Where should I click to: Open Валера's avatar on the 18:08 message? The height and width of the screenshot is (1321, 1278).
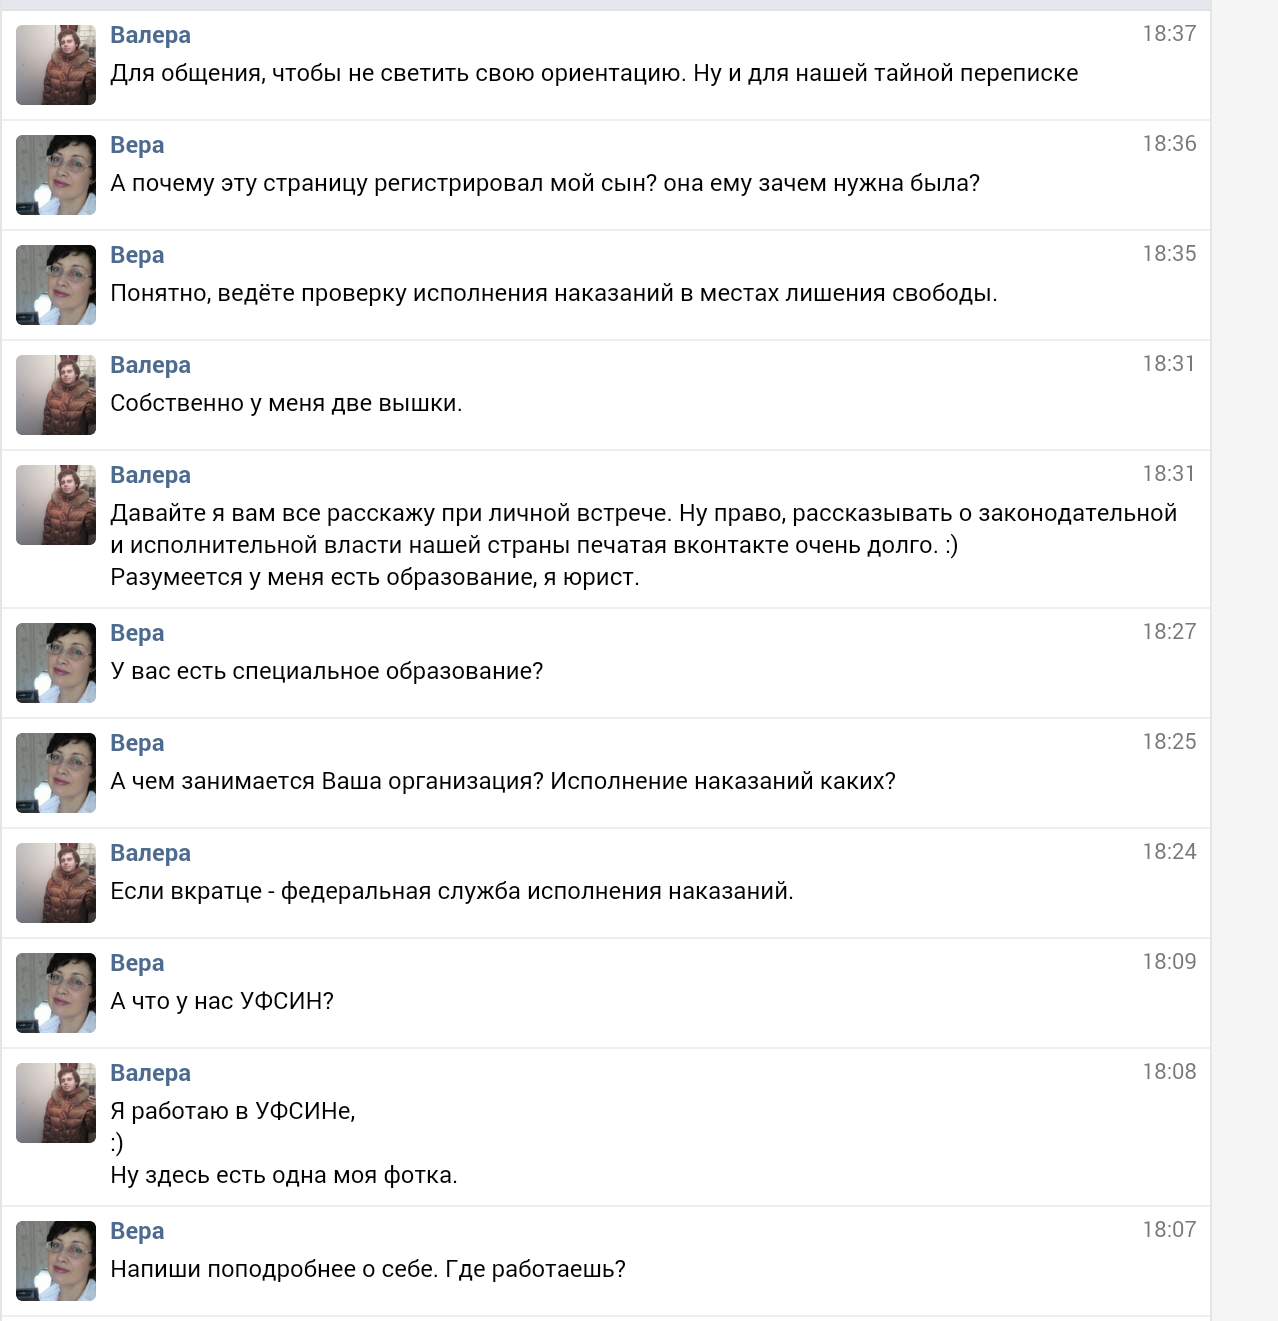coord(56,1103)
